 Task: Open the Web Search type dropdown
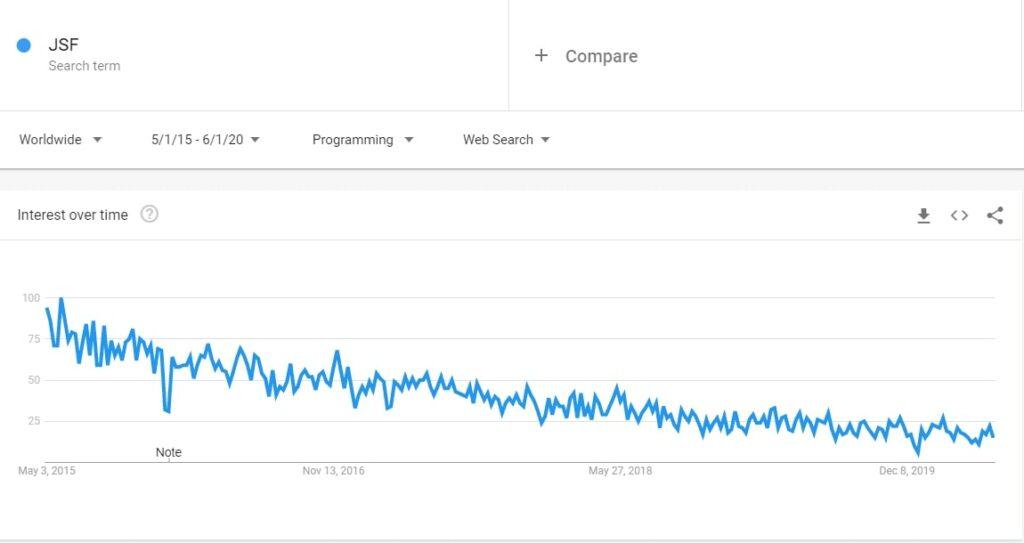[x=506, y=140]
